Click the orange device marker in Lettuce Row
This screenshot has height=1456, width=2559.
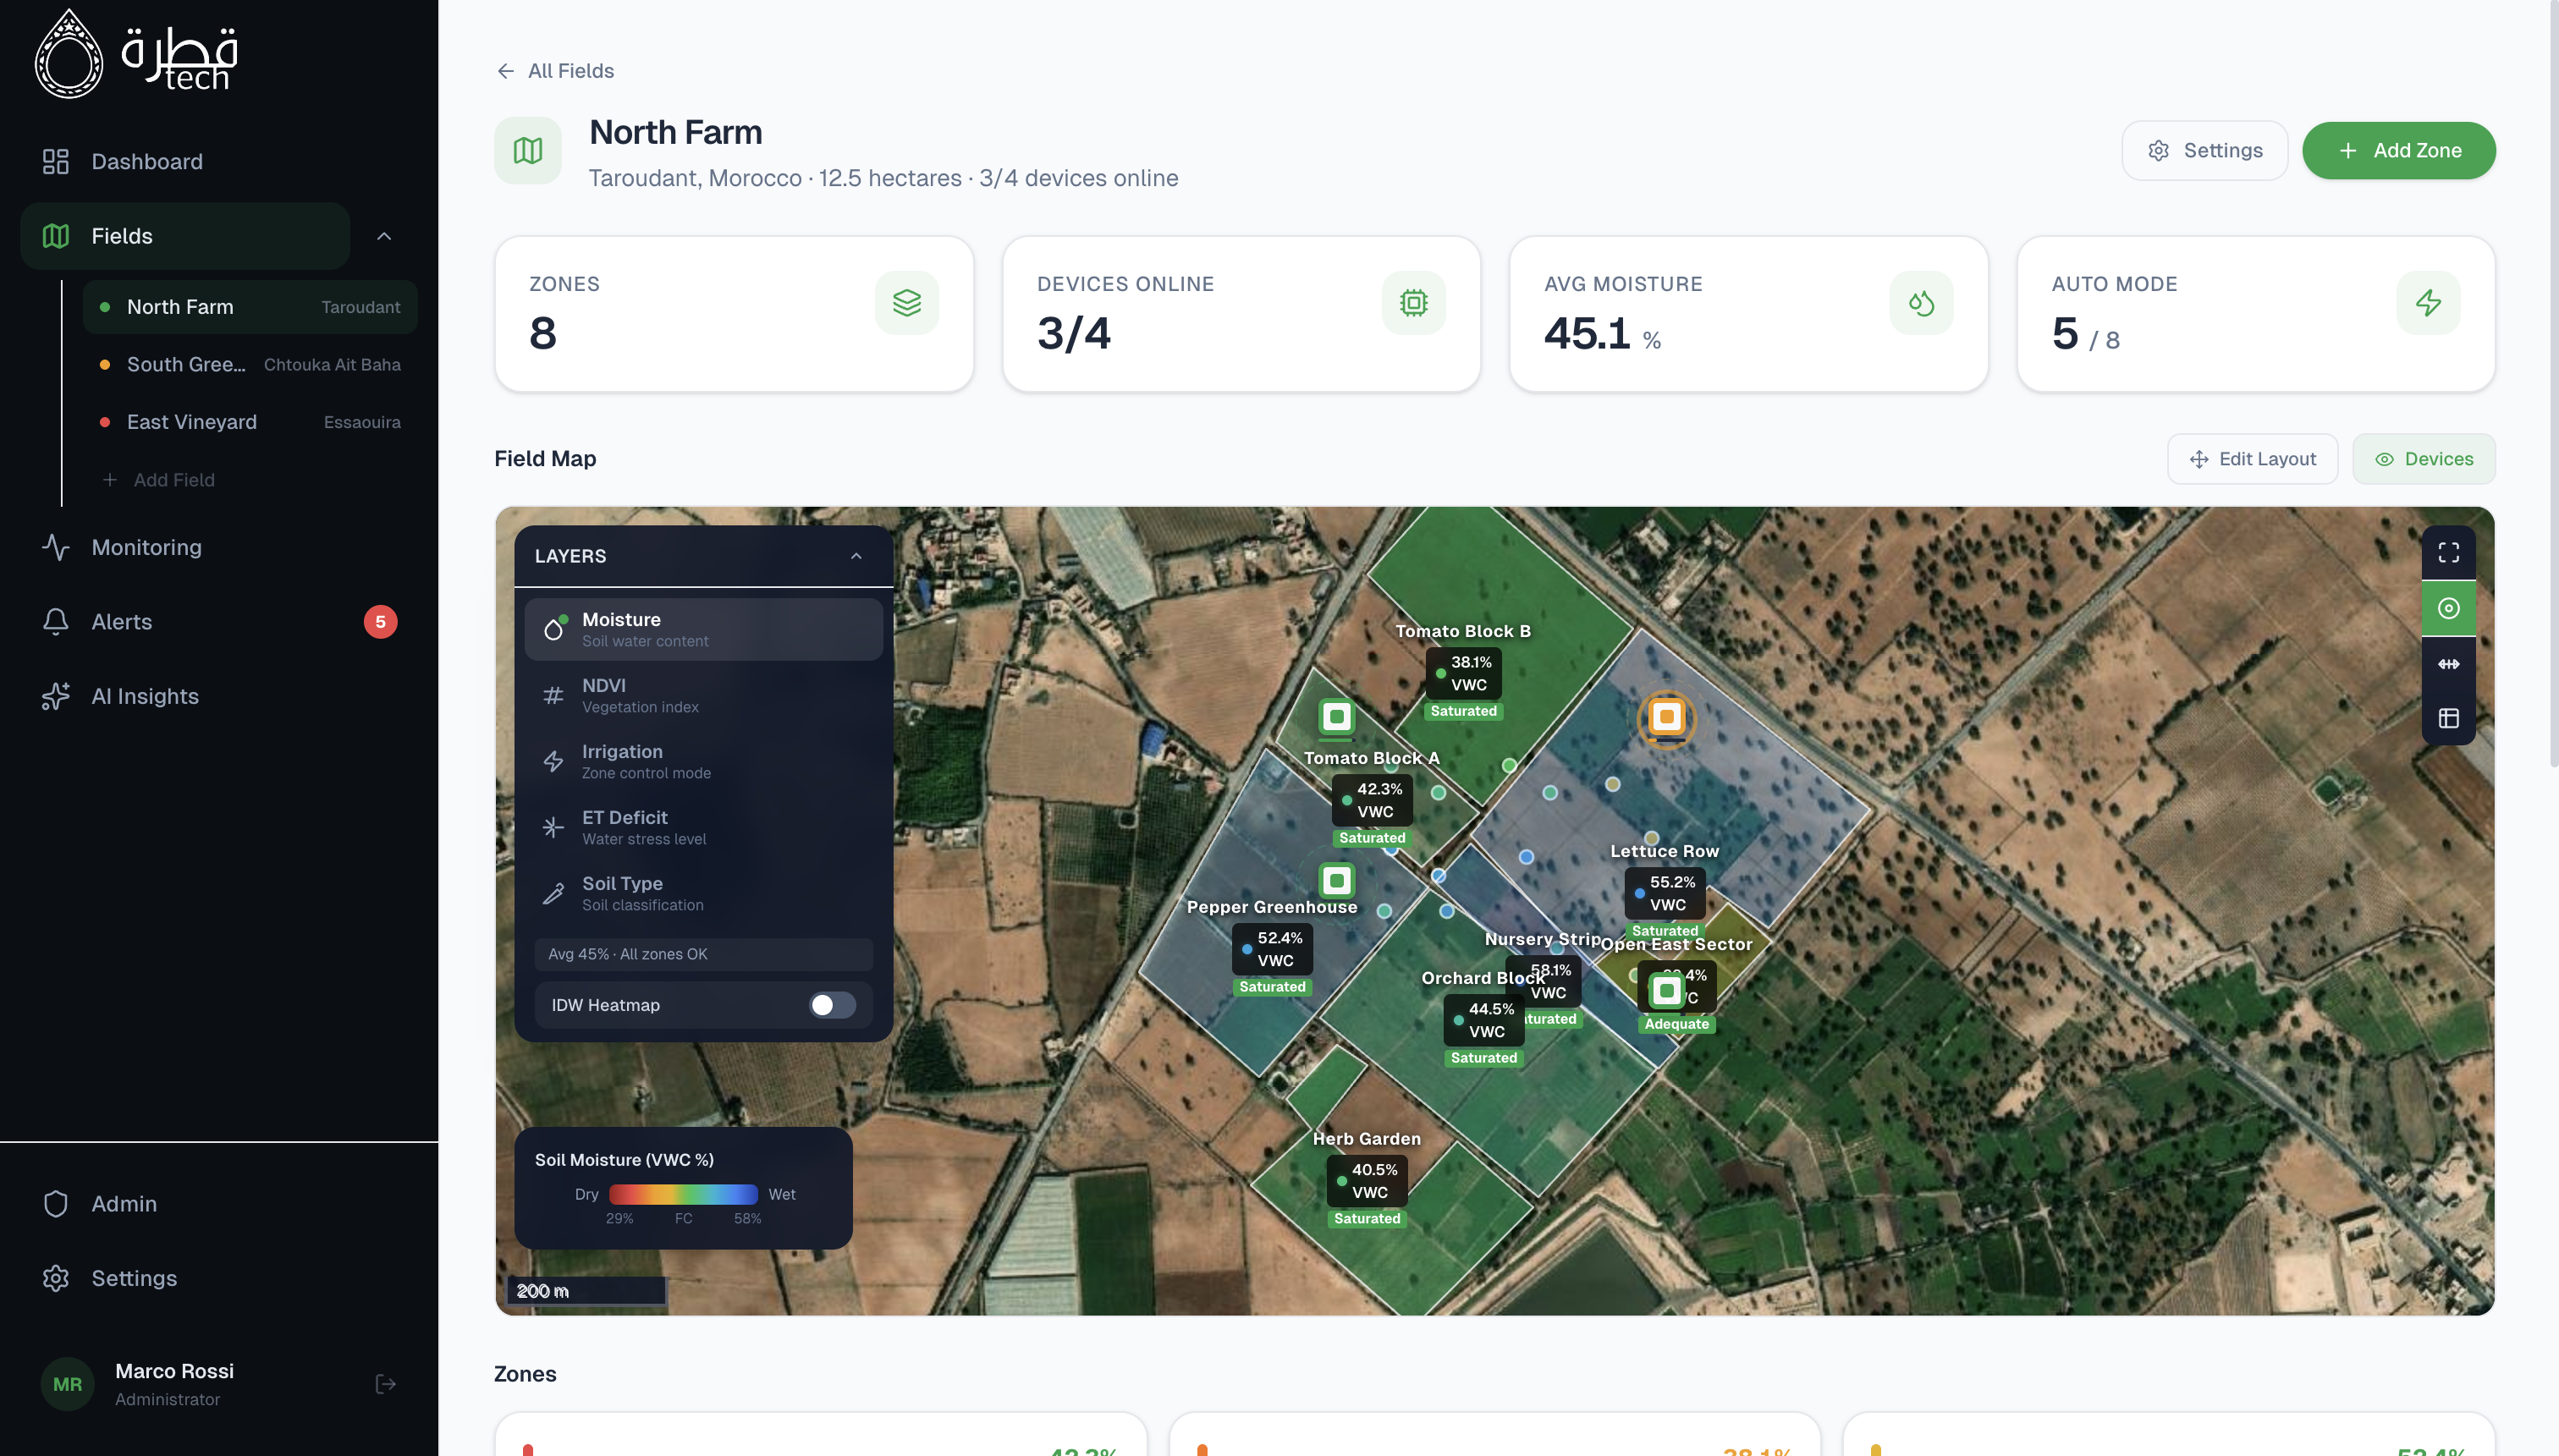click(1666, 717)
